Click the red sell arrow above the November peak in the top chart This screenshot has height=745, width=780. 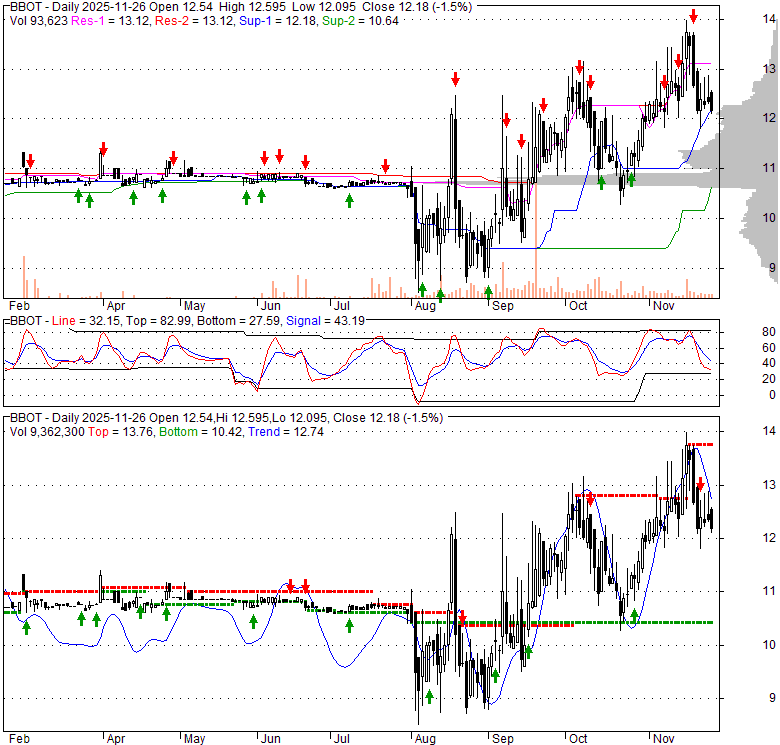[692, 16]
